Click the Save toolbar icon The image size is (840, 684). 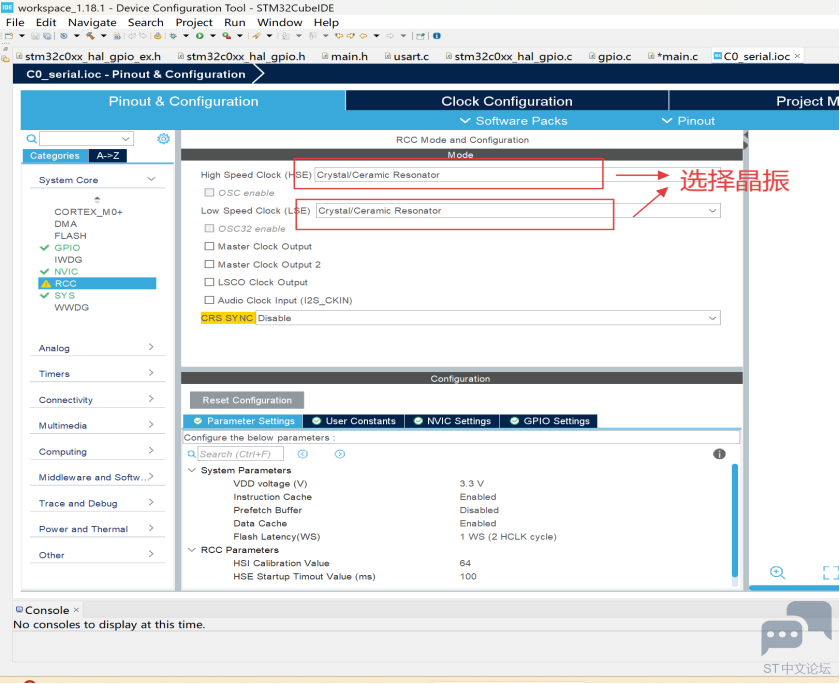tap(35, 36)
